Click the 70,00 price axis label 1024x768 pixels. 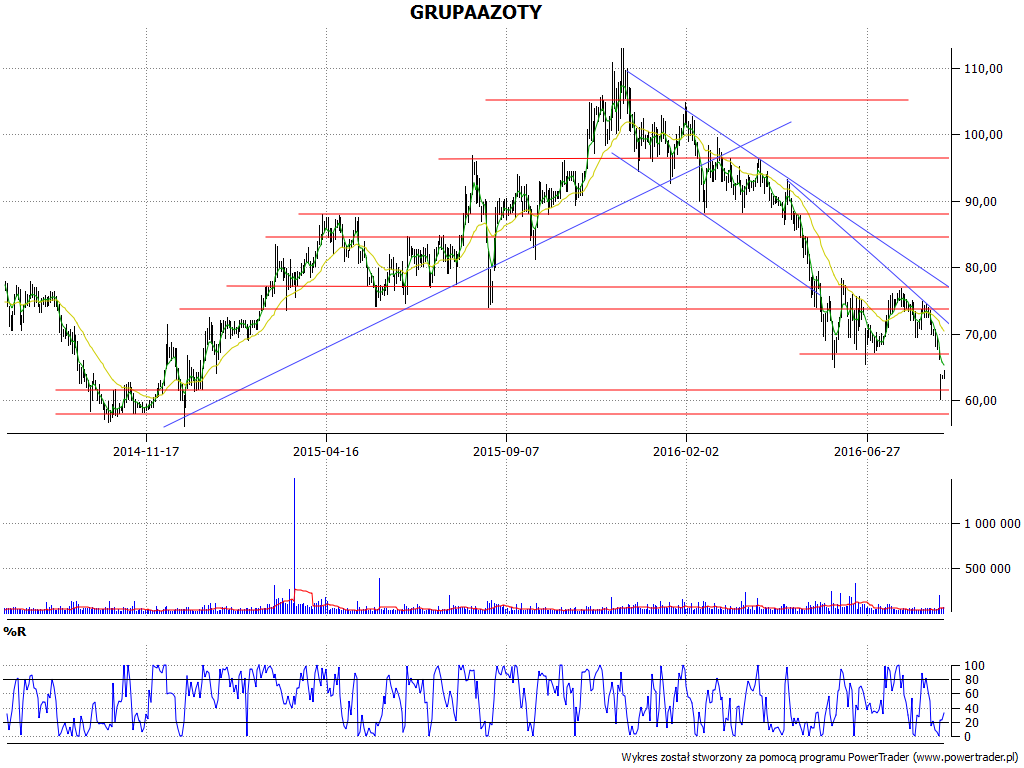pos(982,334)
